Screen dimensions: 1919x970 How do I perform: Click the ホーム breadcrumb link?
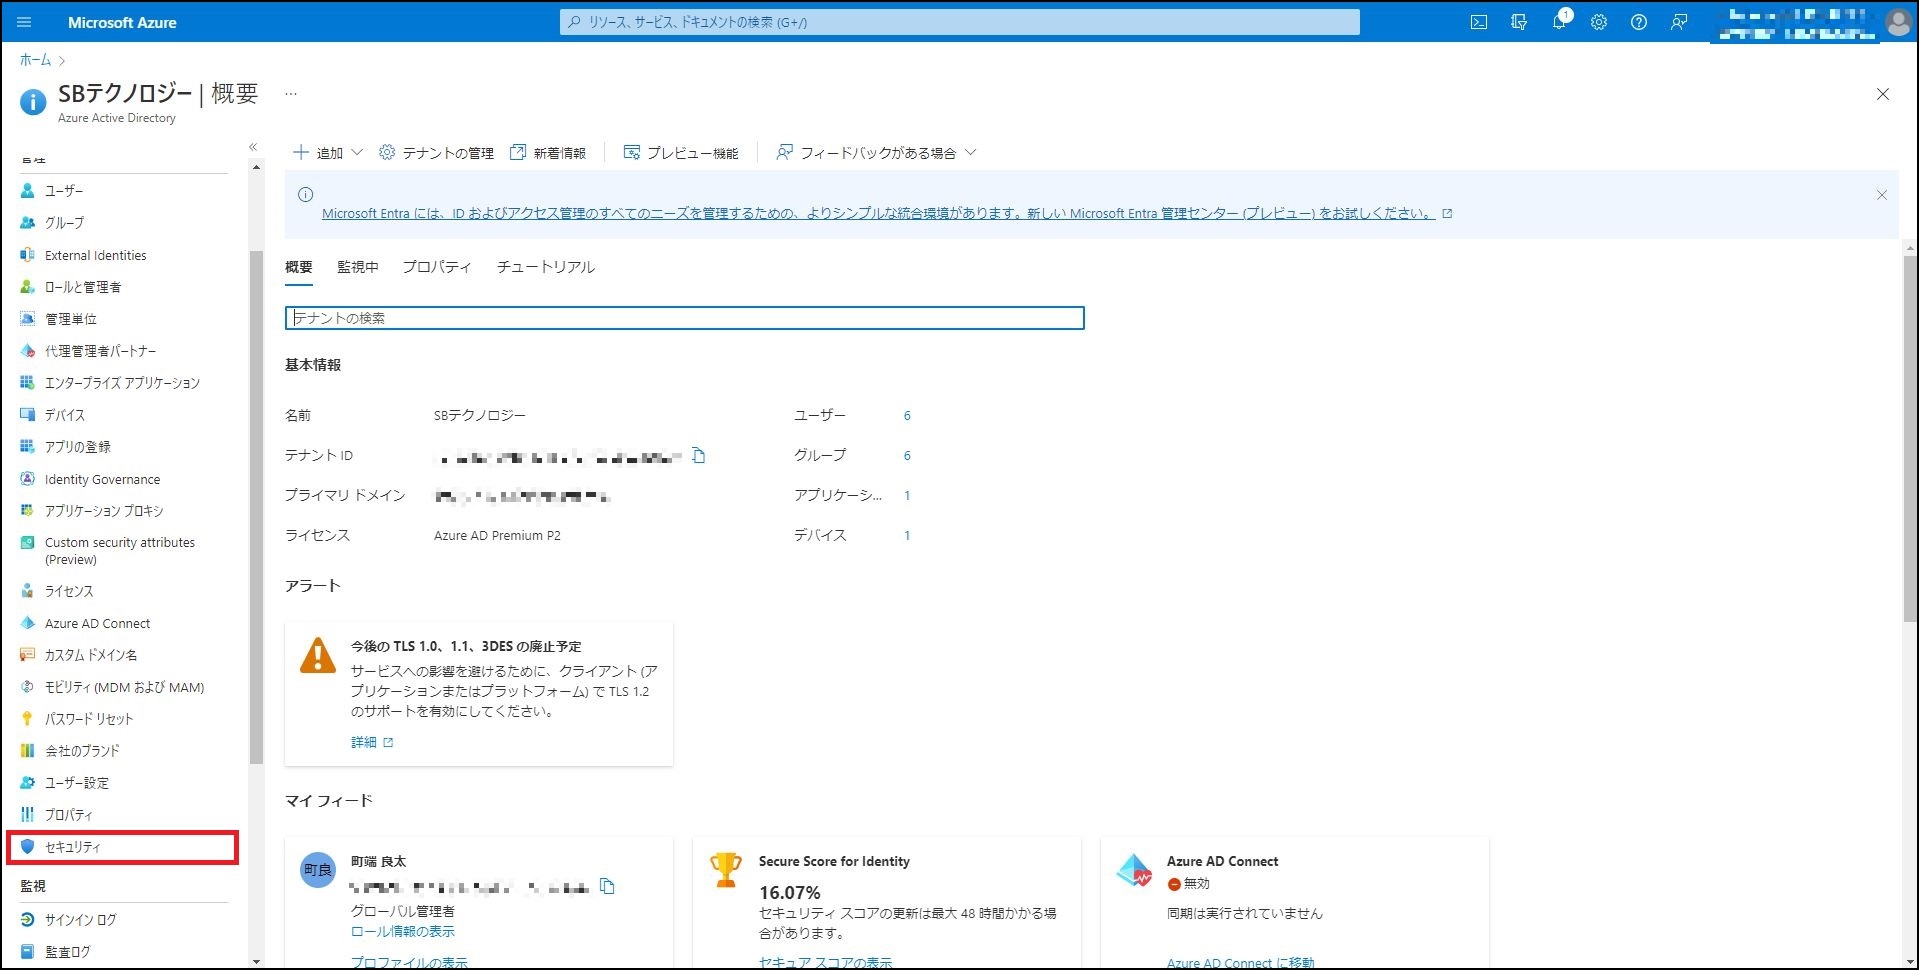[x=35, y=60]
